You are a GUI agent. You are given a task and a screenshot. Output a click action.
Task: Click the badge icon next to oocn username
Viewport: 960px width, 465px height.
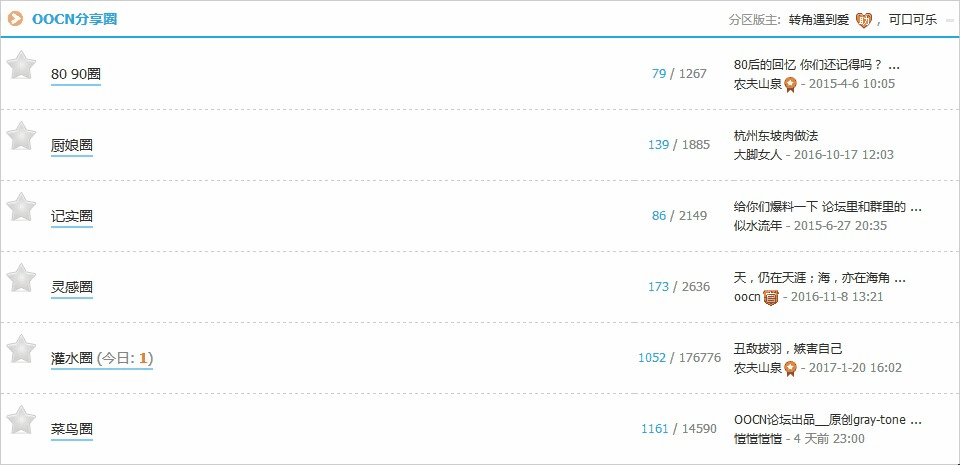(x=771, y=298)
